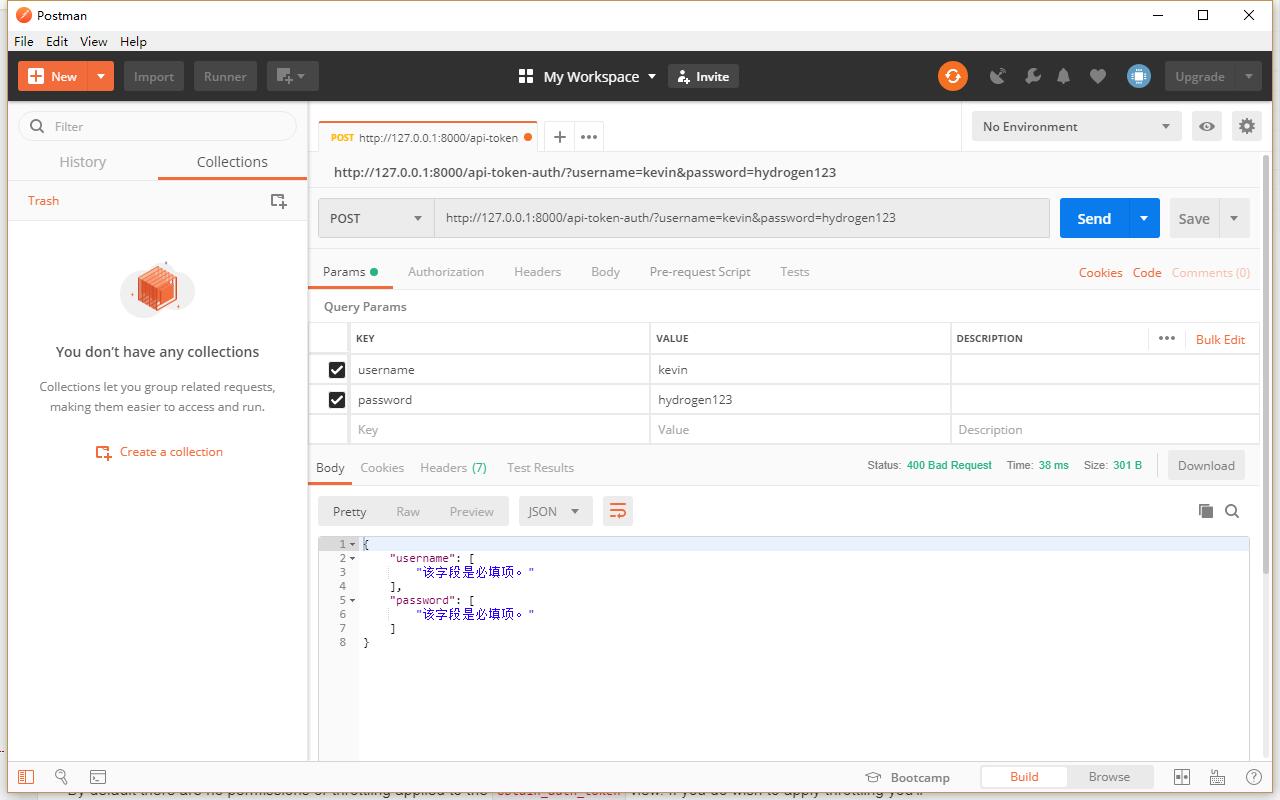Click the Import button
This screenshot has height=800, width=1280.
(154, 76)
